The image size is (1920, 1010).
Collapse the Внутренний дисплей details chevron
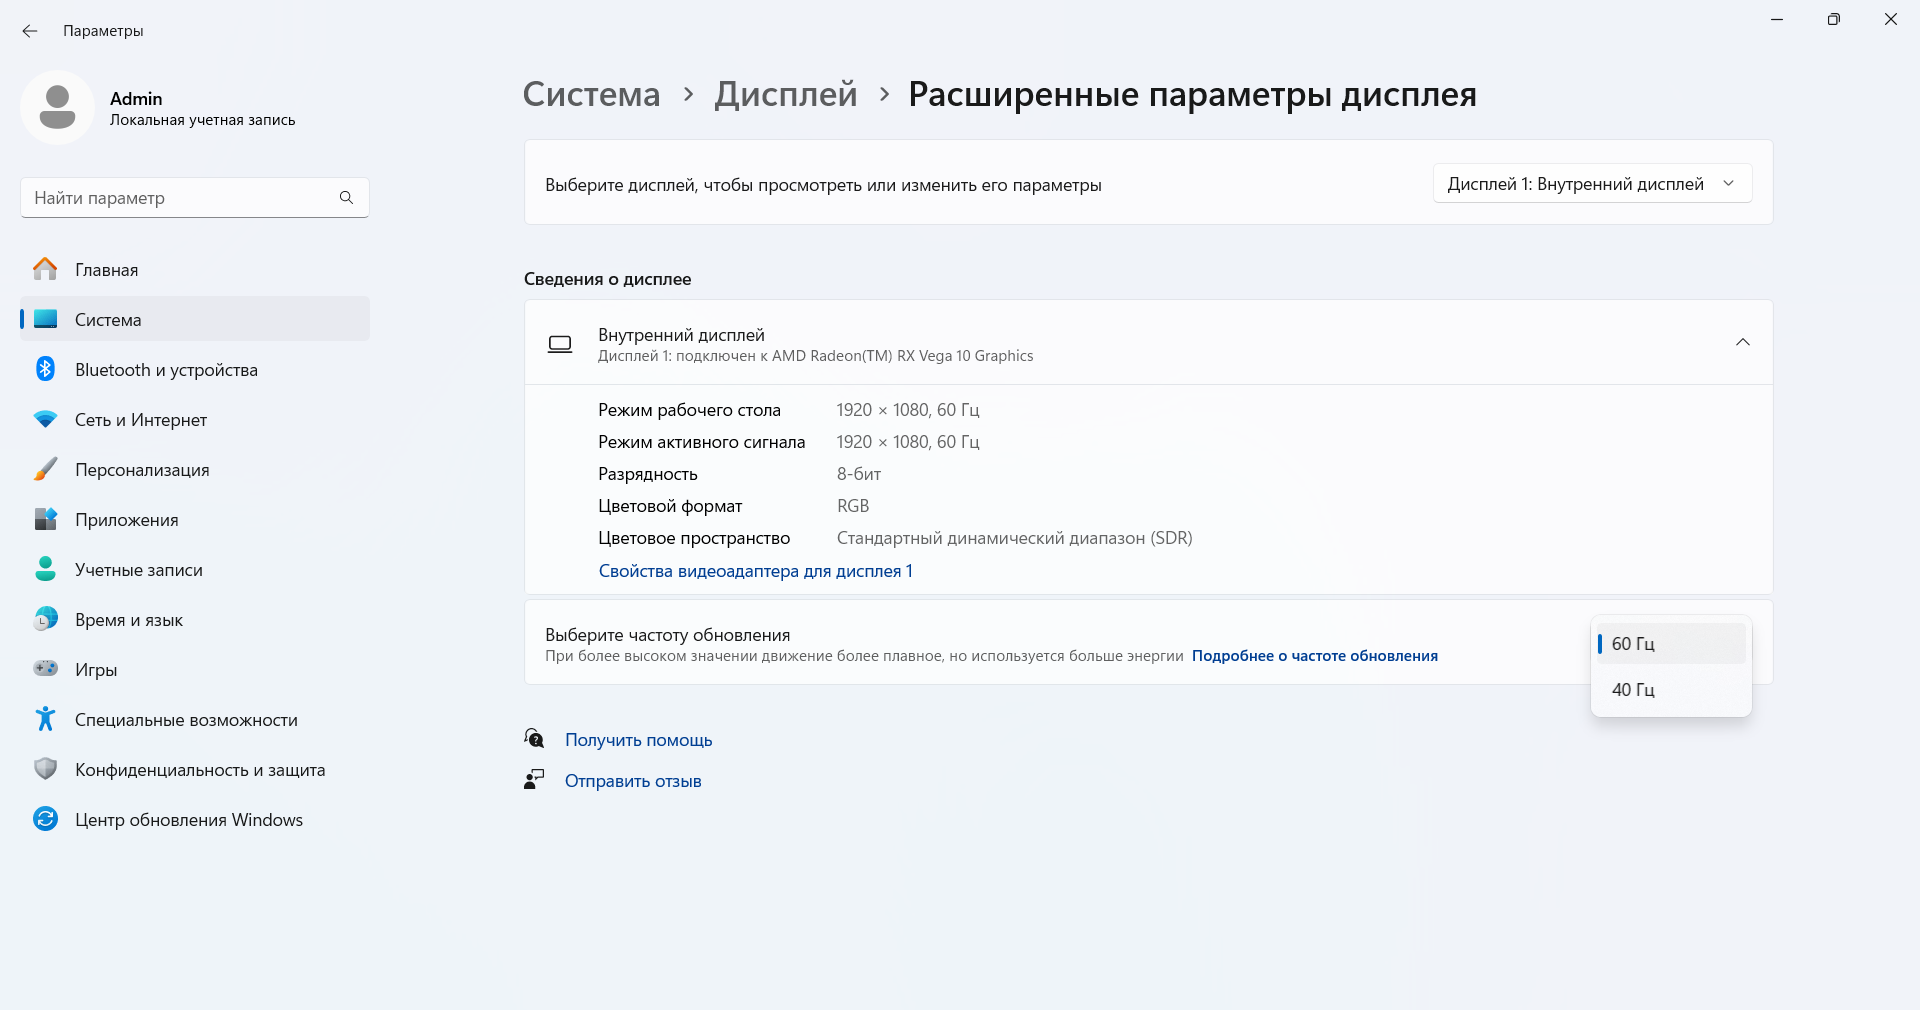click(x=1743, y=342)
